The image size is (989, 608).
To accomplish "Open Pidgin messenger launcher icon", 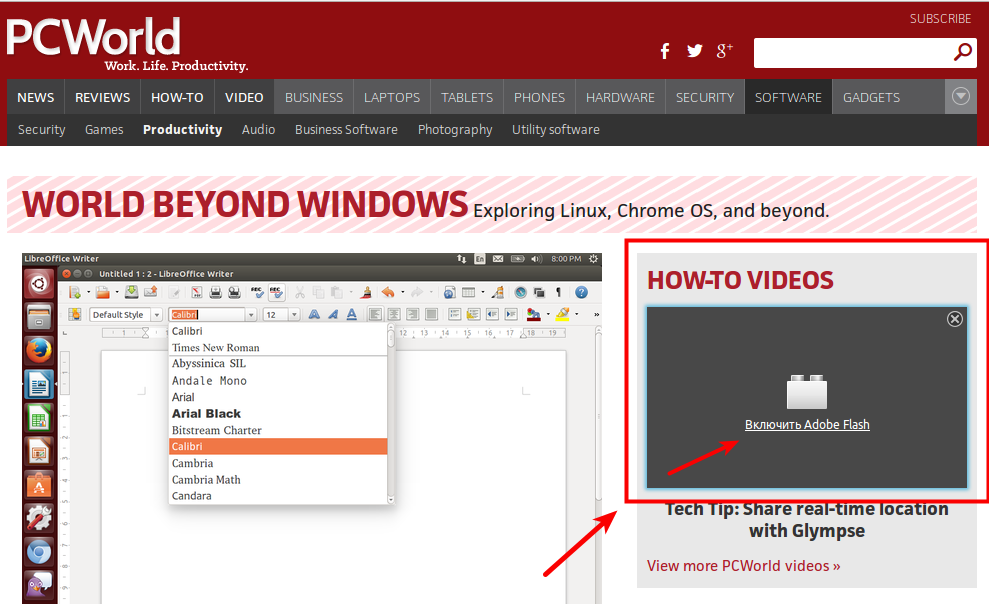I will click(x=38, y=586).
